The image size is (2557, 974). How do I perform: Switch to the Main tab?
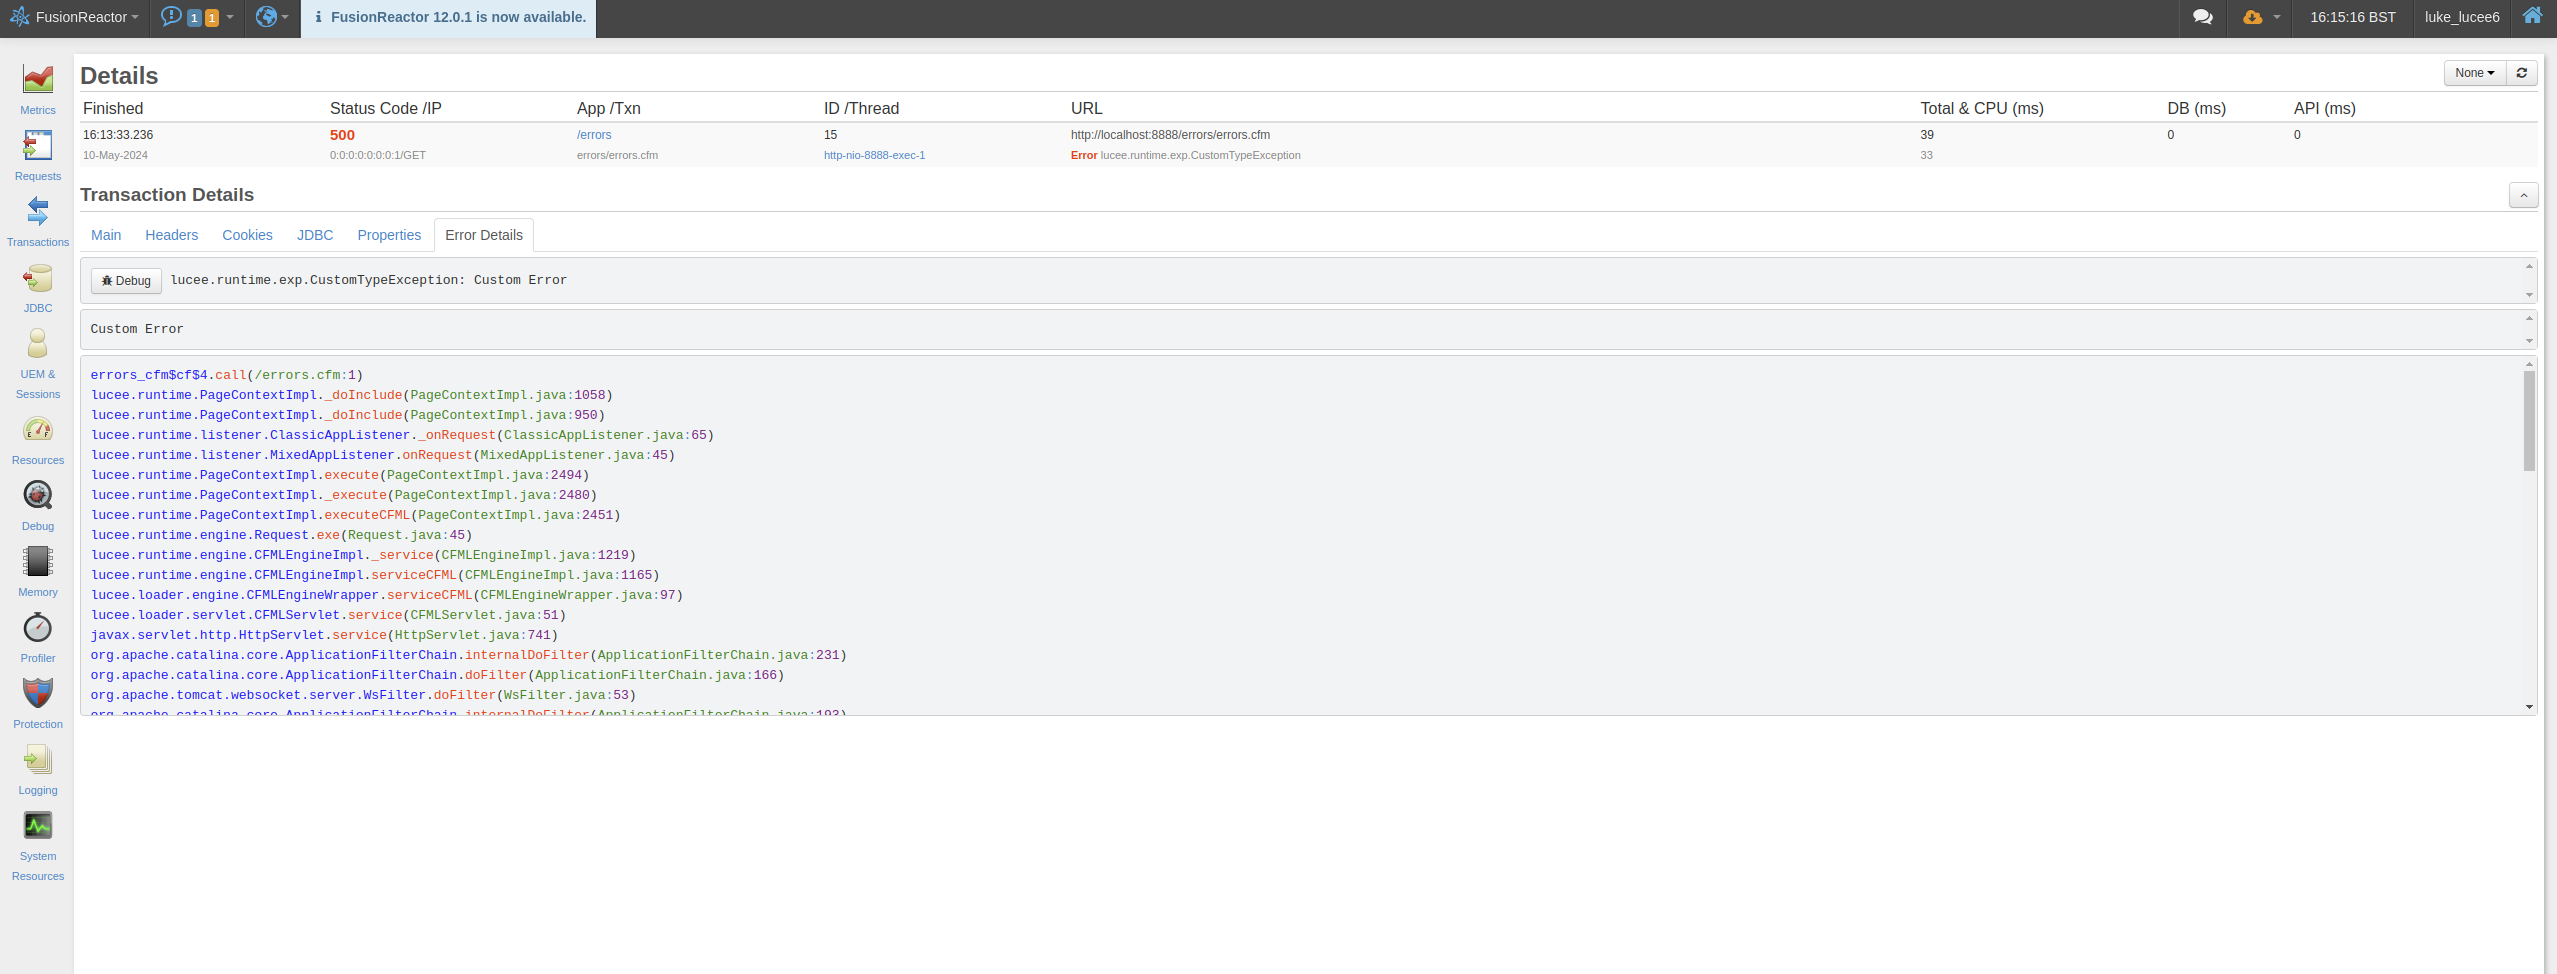click(106, 235)
